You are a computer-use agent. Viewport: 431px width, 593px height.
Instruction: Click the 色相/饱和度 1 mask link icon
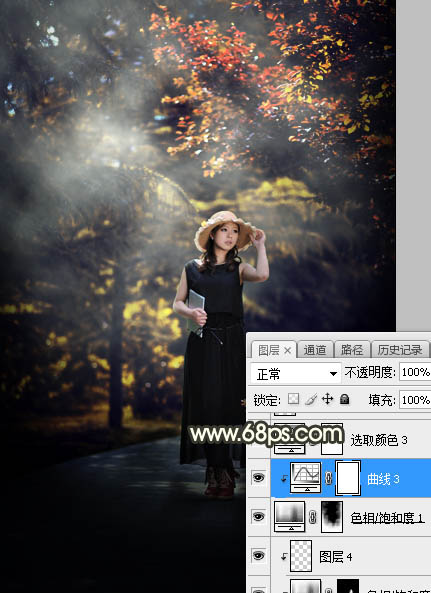coord(313,517)
